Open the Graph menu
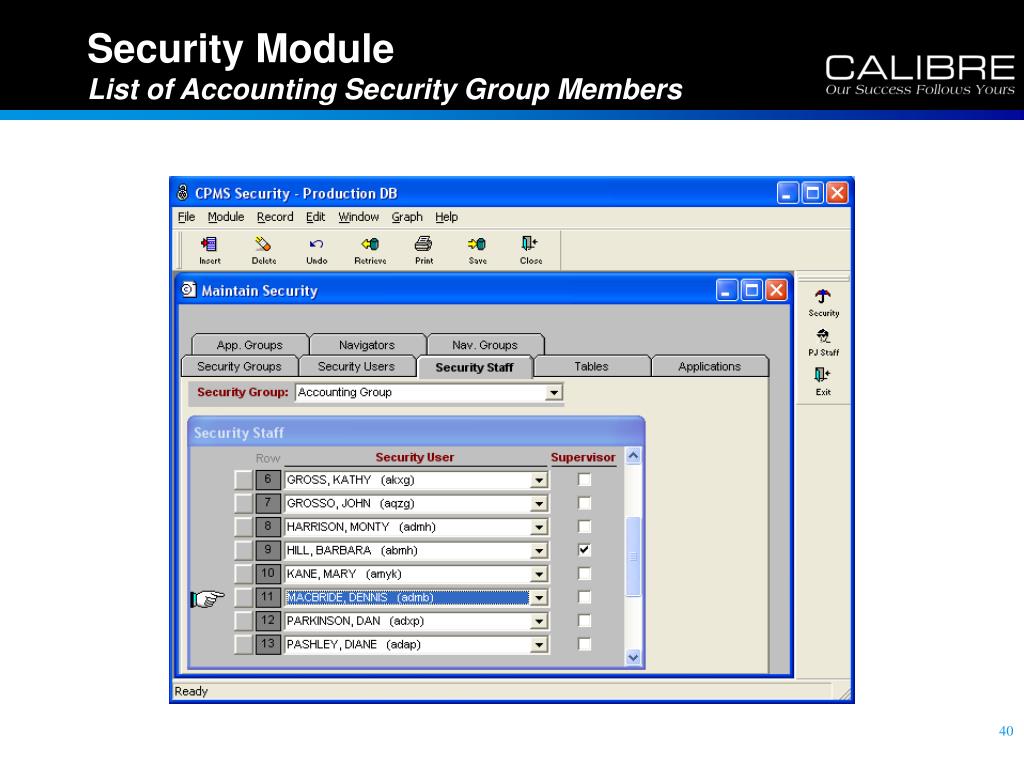 [407, 217]
